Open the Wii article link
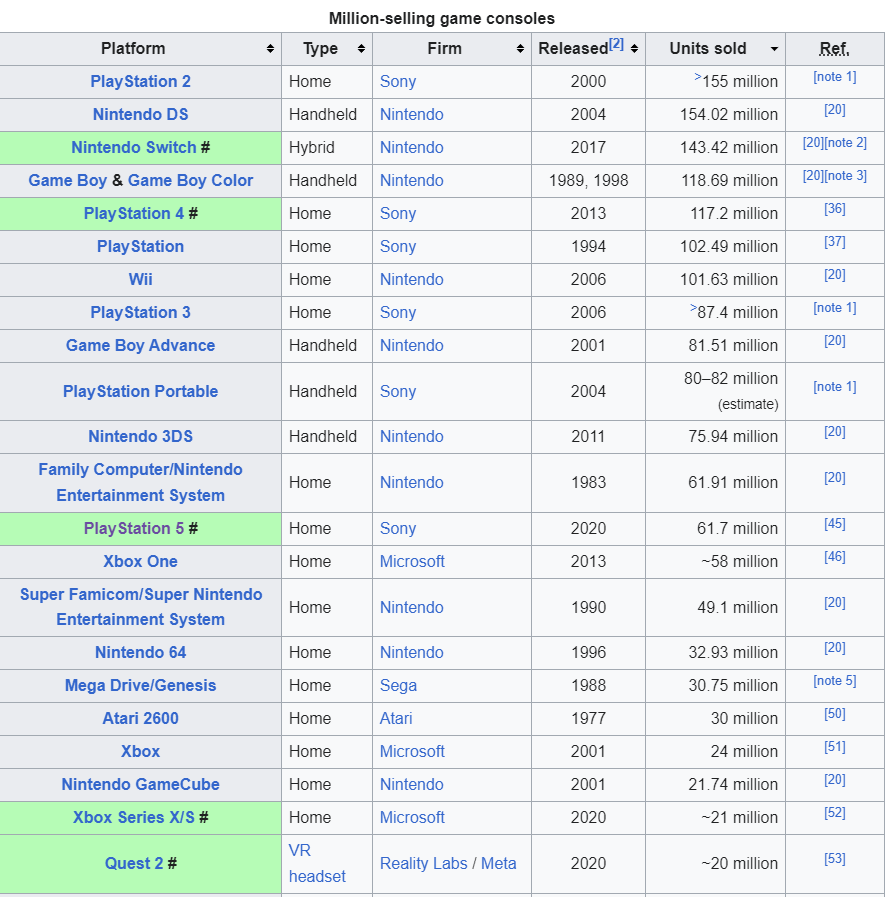Image resolution: width=887 pixels, height=897 pixels. (x=141, y=279)
